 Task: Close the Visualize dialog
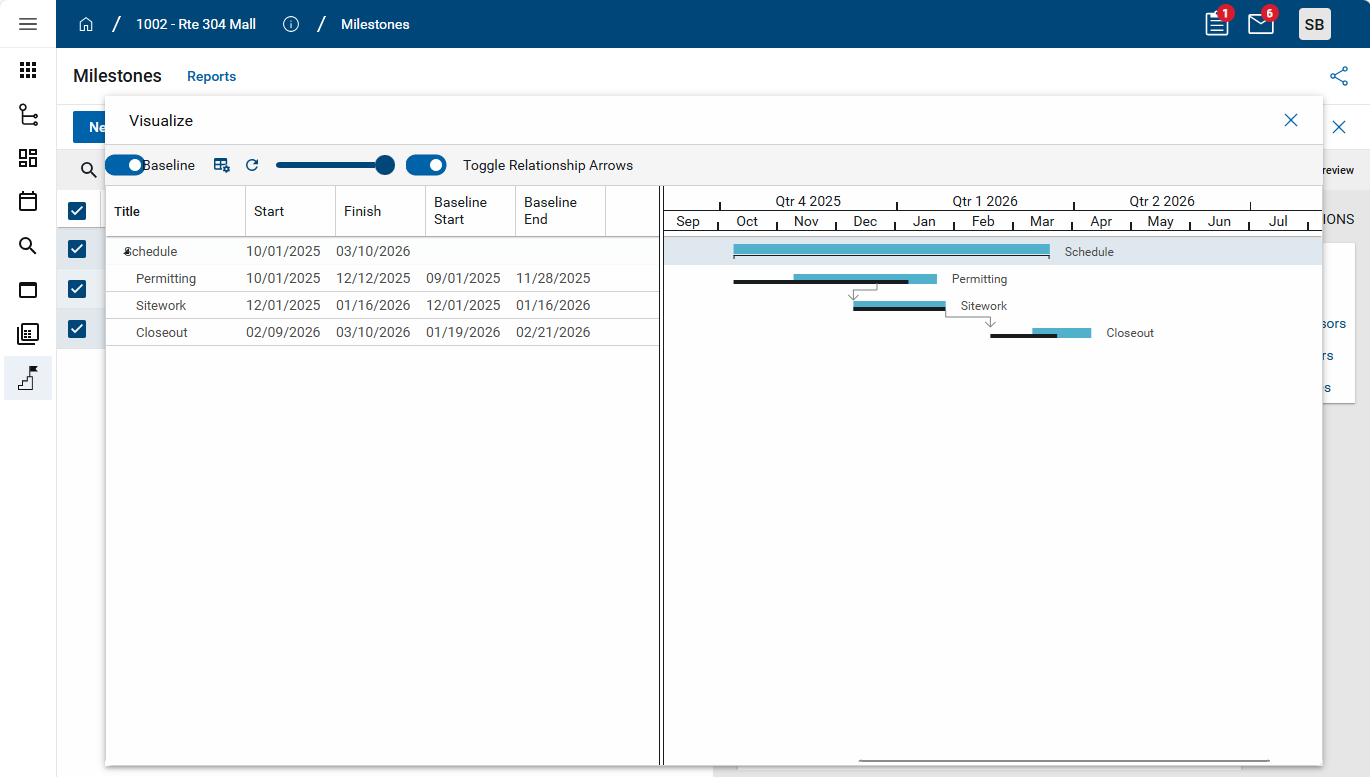pos(1290,120)
